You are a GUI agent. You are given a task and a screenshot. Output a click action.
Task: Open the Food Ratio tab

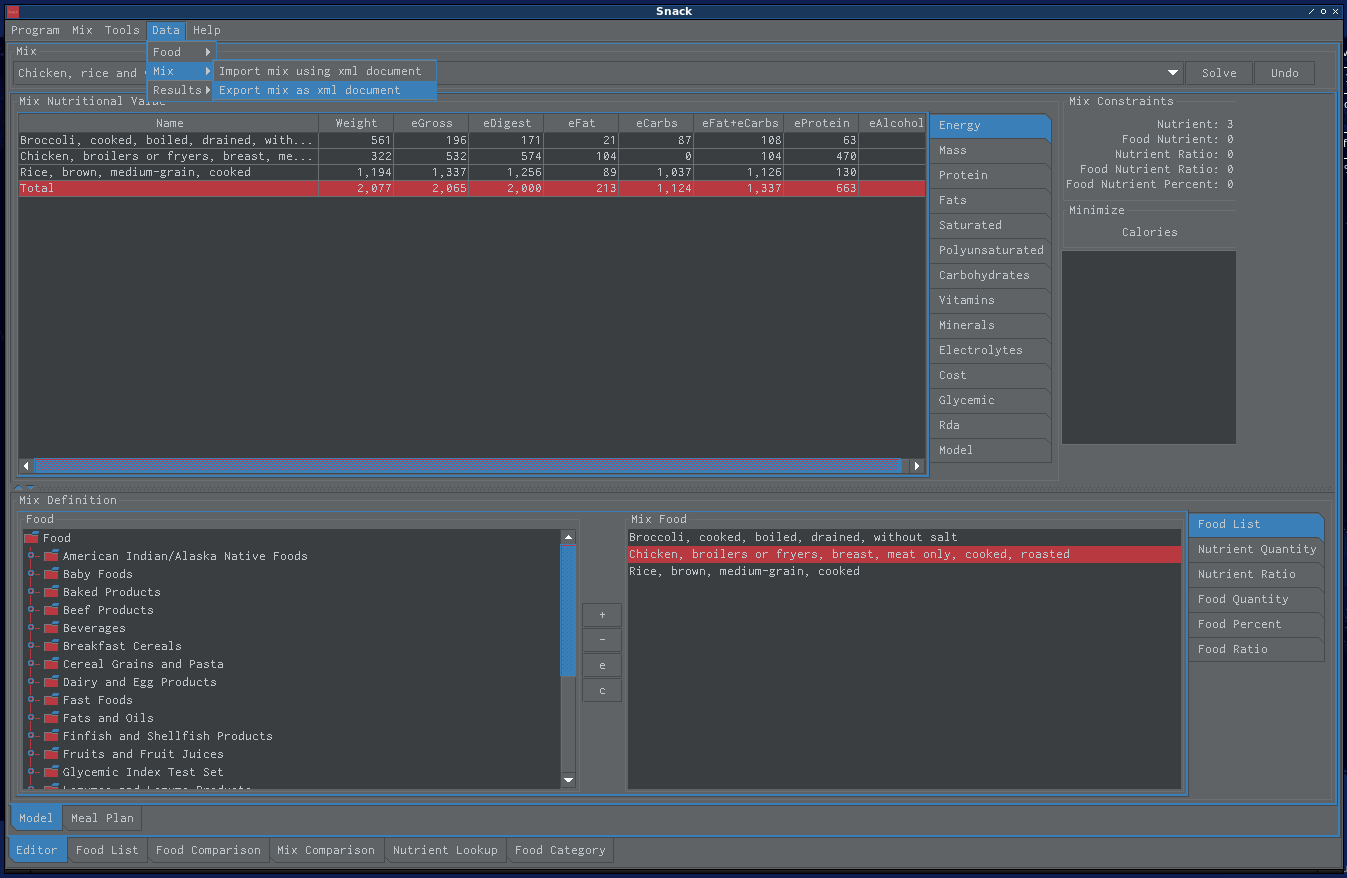pos(1256,650)
